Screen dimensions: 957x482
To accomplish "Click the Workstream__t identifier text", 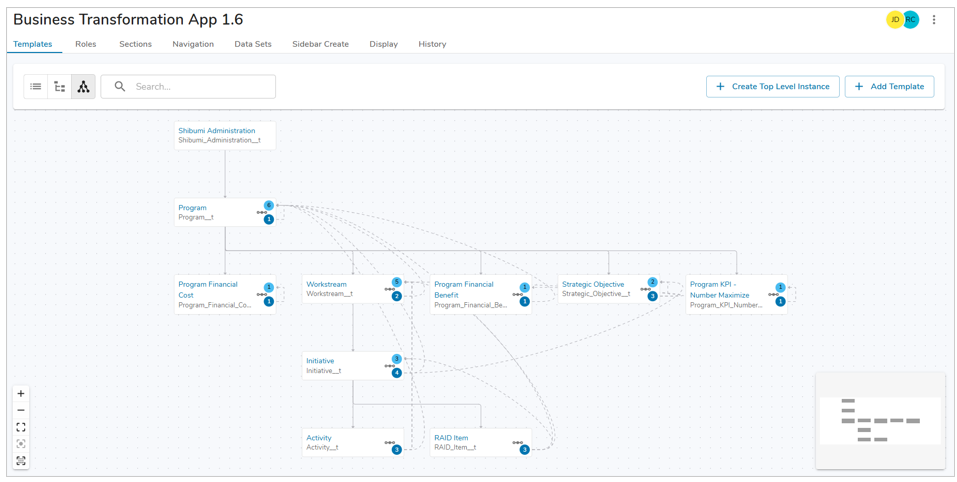I will tap(330, 294).
